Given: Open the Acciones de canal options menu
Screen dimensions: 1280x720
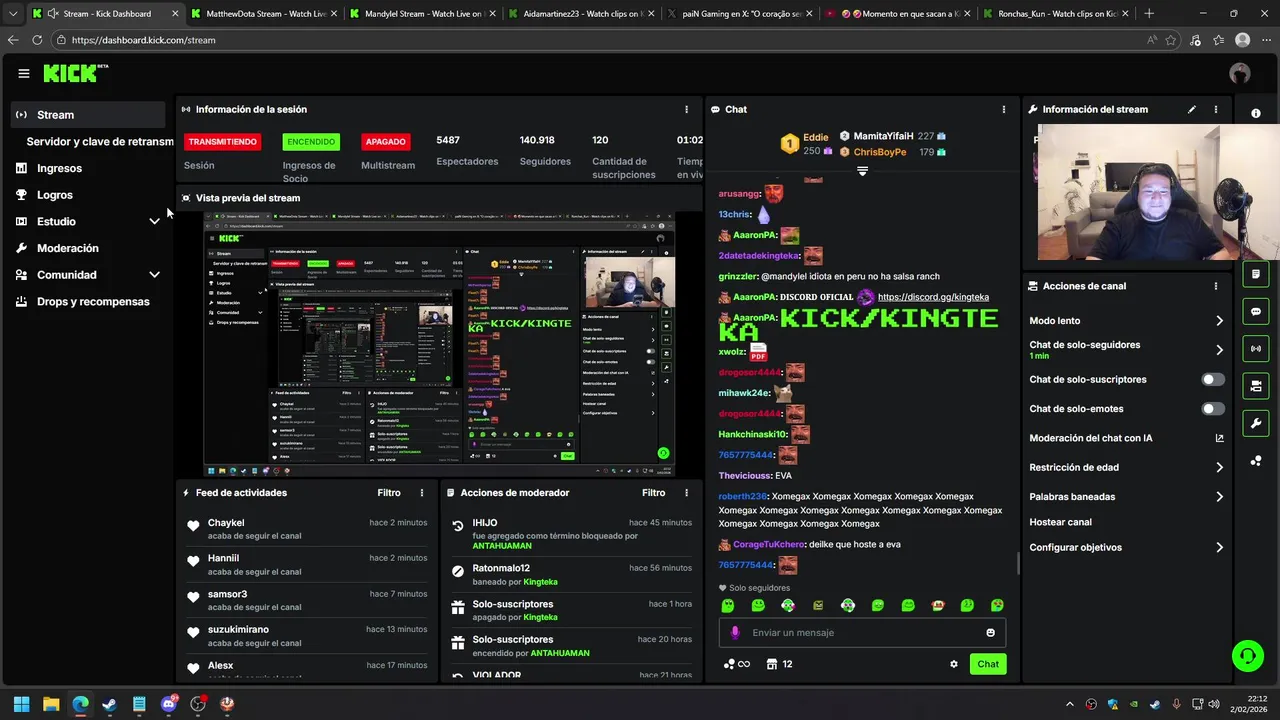Looking at the screenshot, I should [x=1216, y=286].
